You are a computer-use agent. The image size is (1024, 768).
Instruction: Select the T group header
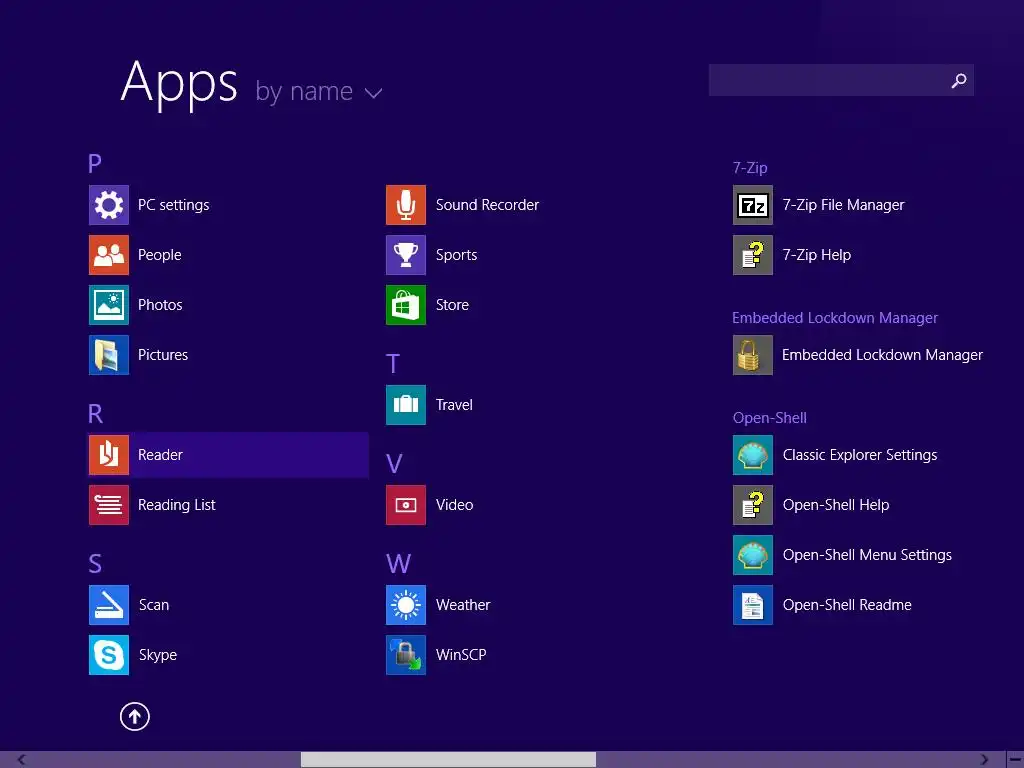(x=392, y=364)
